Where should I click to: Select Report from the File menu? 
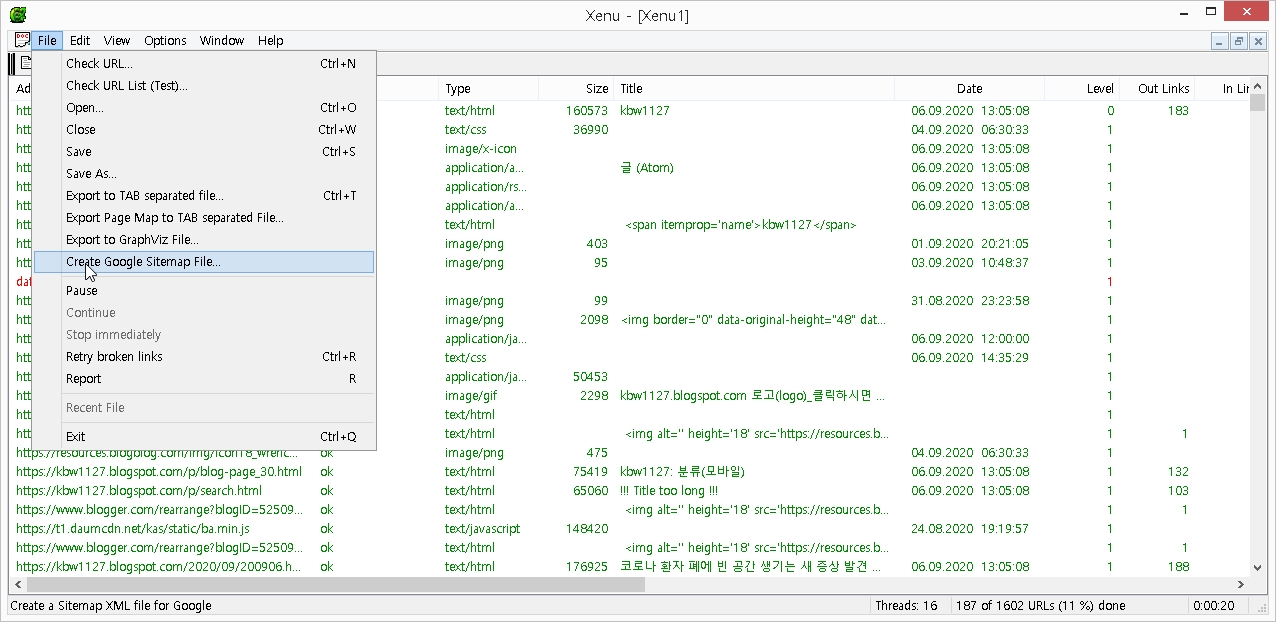[x=204, y=379]
